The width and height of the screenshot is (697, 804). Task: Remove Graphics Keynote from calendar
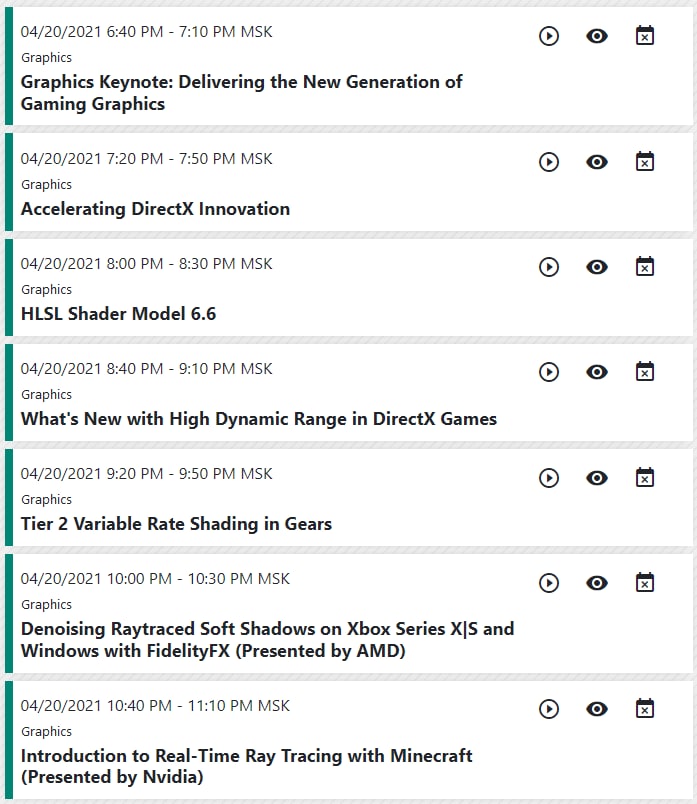tap(645, 36)
